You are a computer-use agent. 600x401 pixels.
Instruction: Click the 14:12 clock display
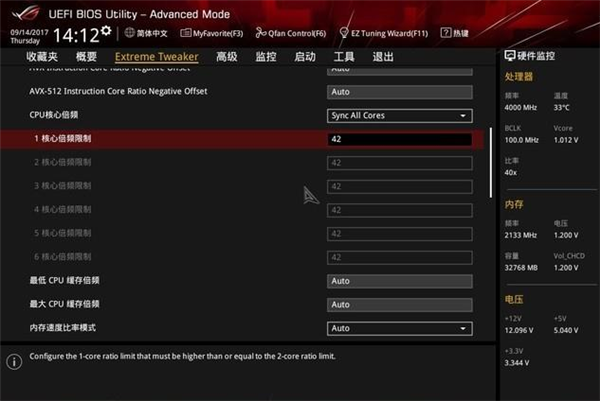coord(77,36)
